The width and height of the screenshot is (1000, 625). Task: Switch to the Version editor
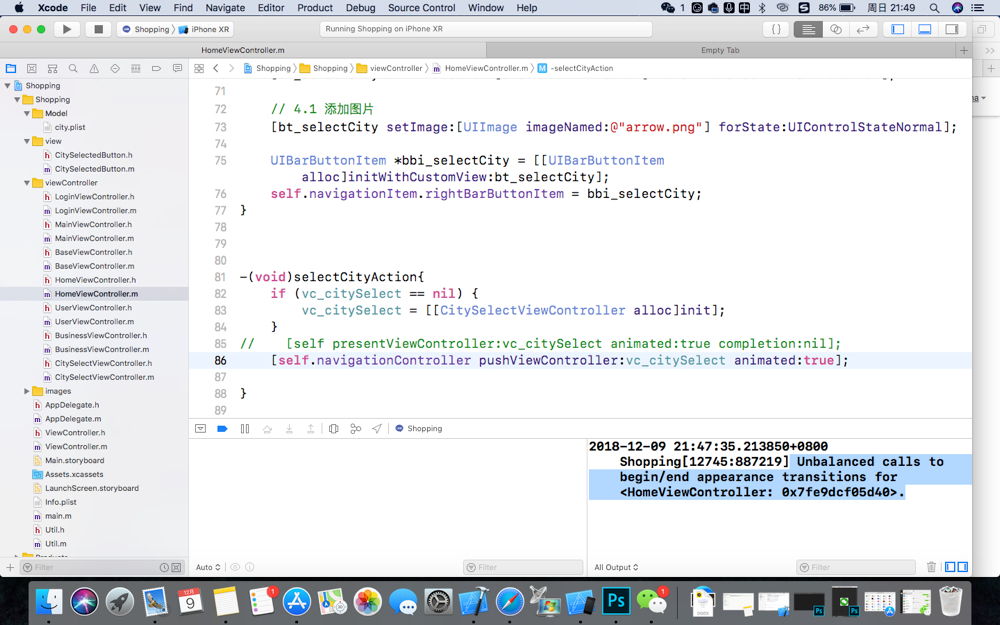click(x=863, y=29)
